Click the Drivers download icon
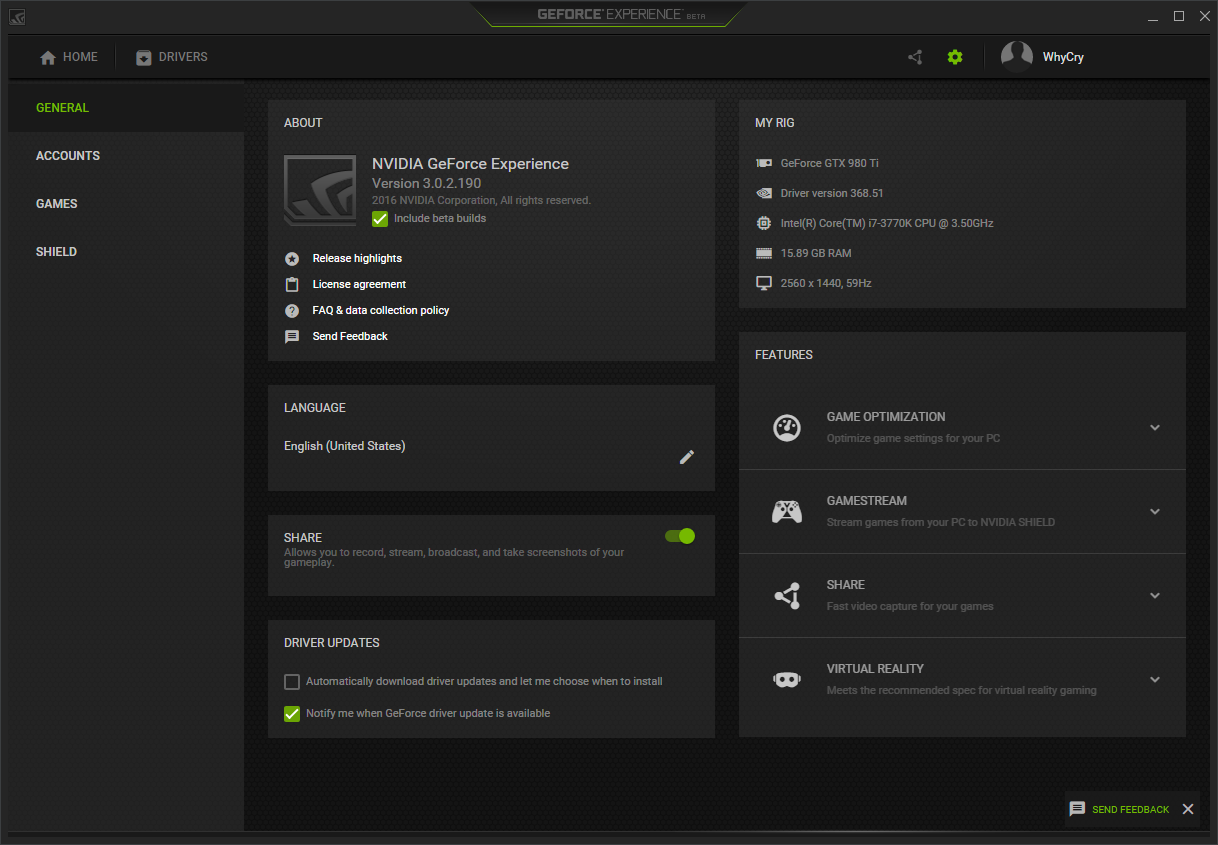The width and height of the screenshot is (1218, 845). click(x=144, y=58)
